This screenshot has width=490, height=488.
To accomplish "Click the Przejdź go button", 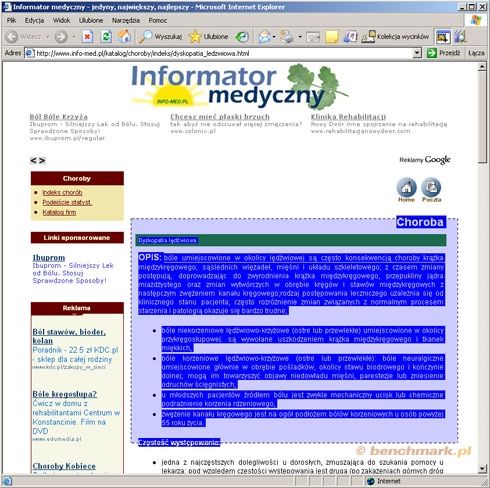I will click(444, 53).
